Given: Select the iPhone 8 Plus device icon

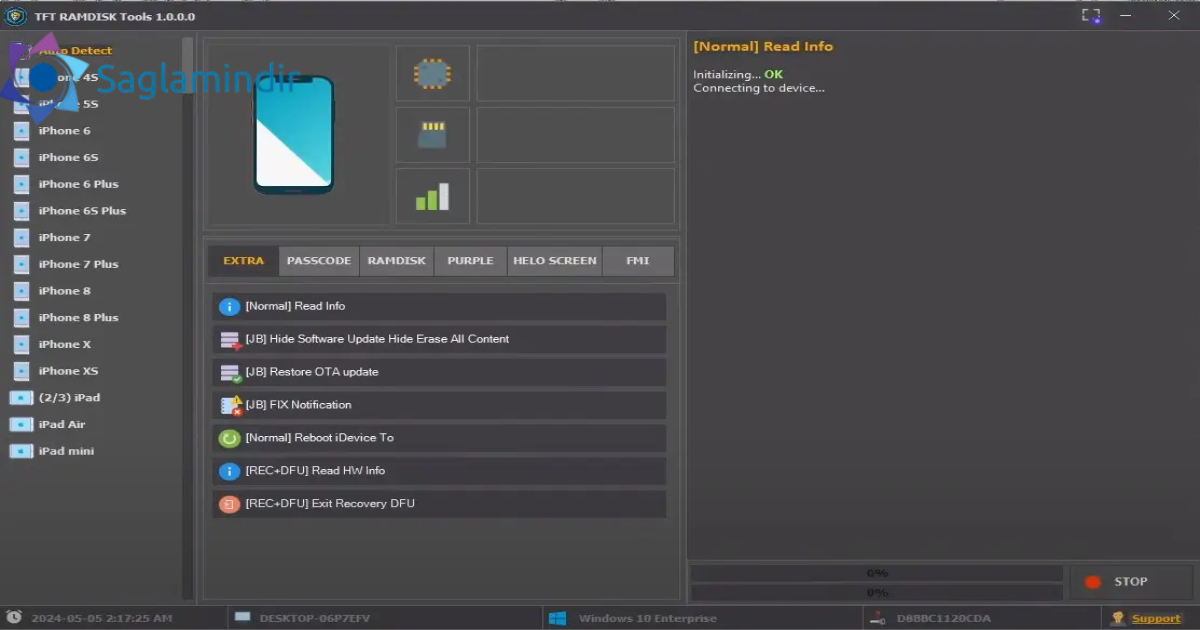Looking at the screenshot, I should coord(21,318).
